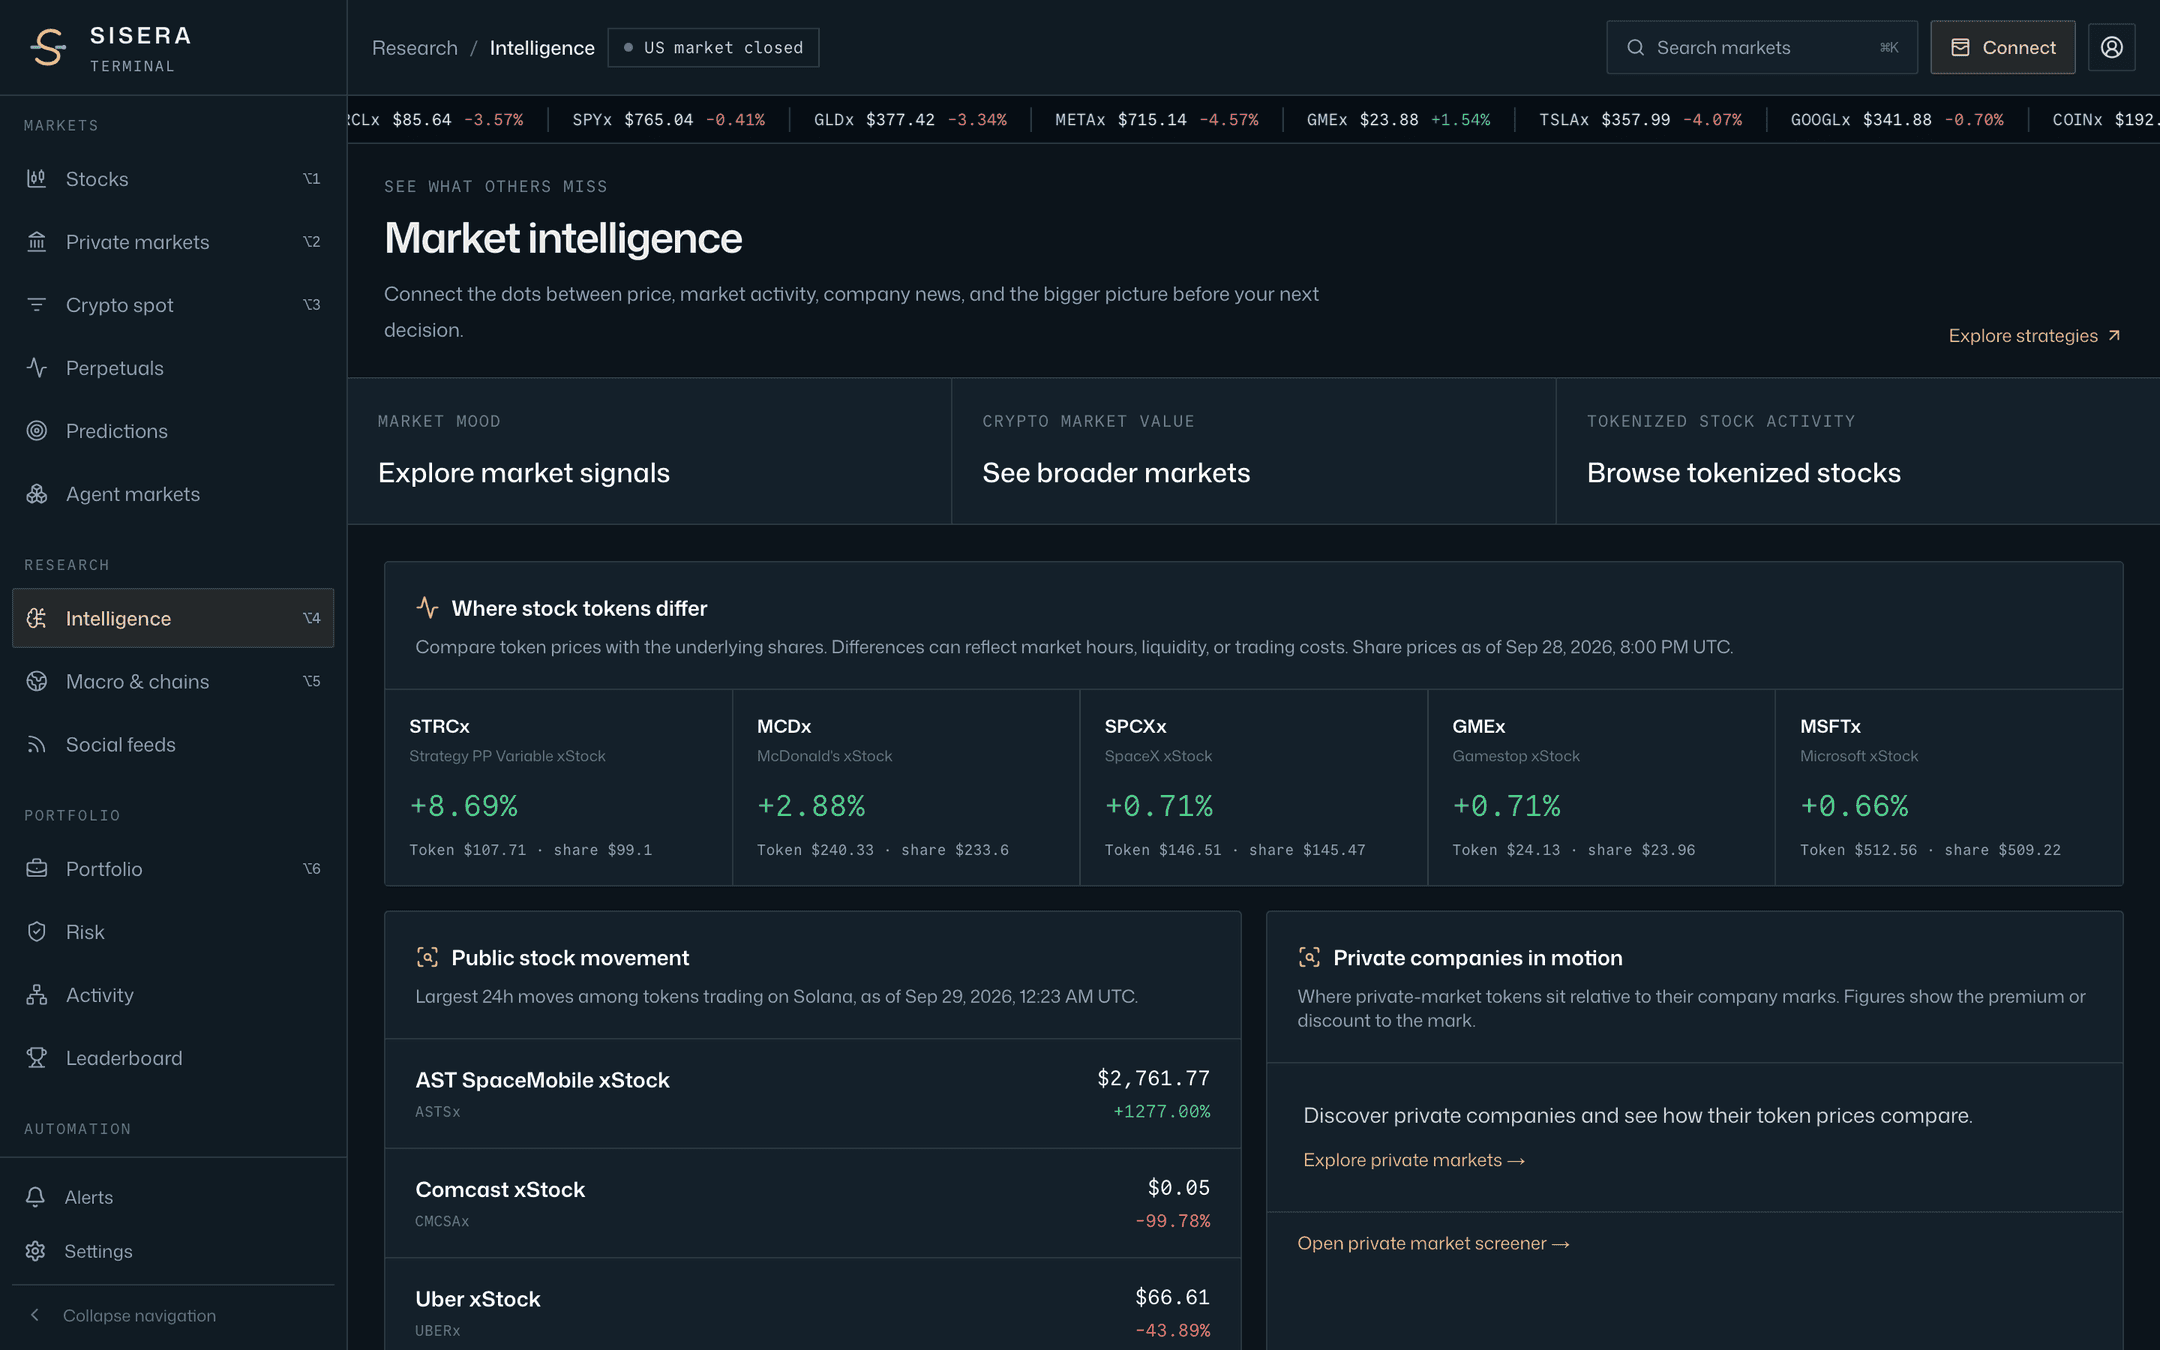Click the Alerts bell icon

coord(36,1196)
